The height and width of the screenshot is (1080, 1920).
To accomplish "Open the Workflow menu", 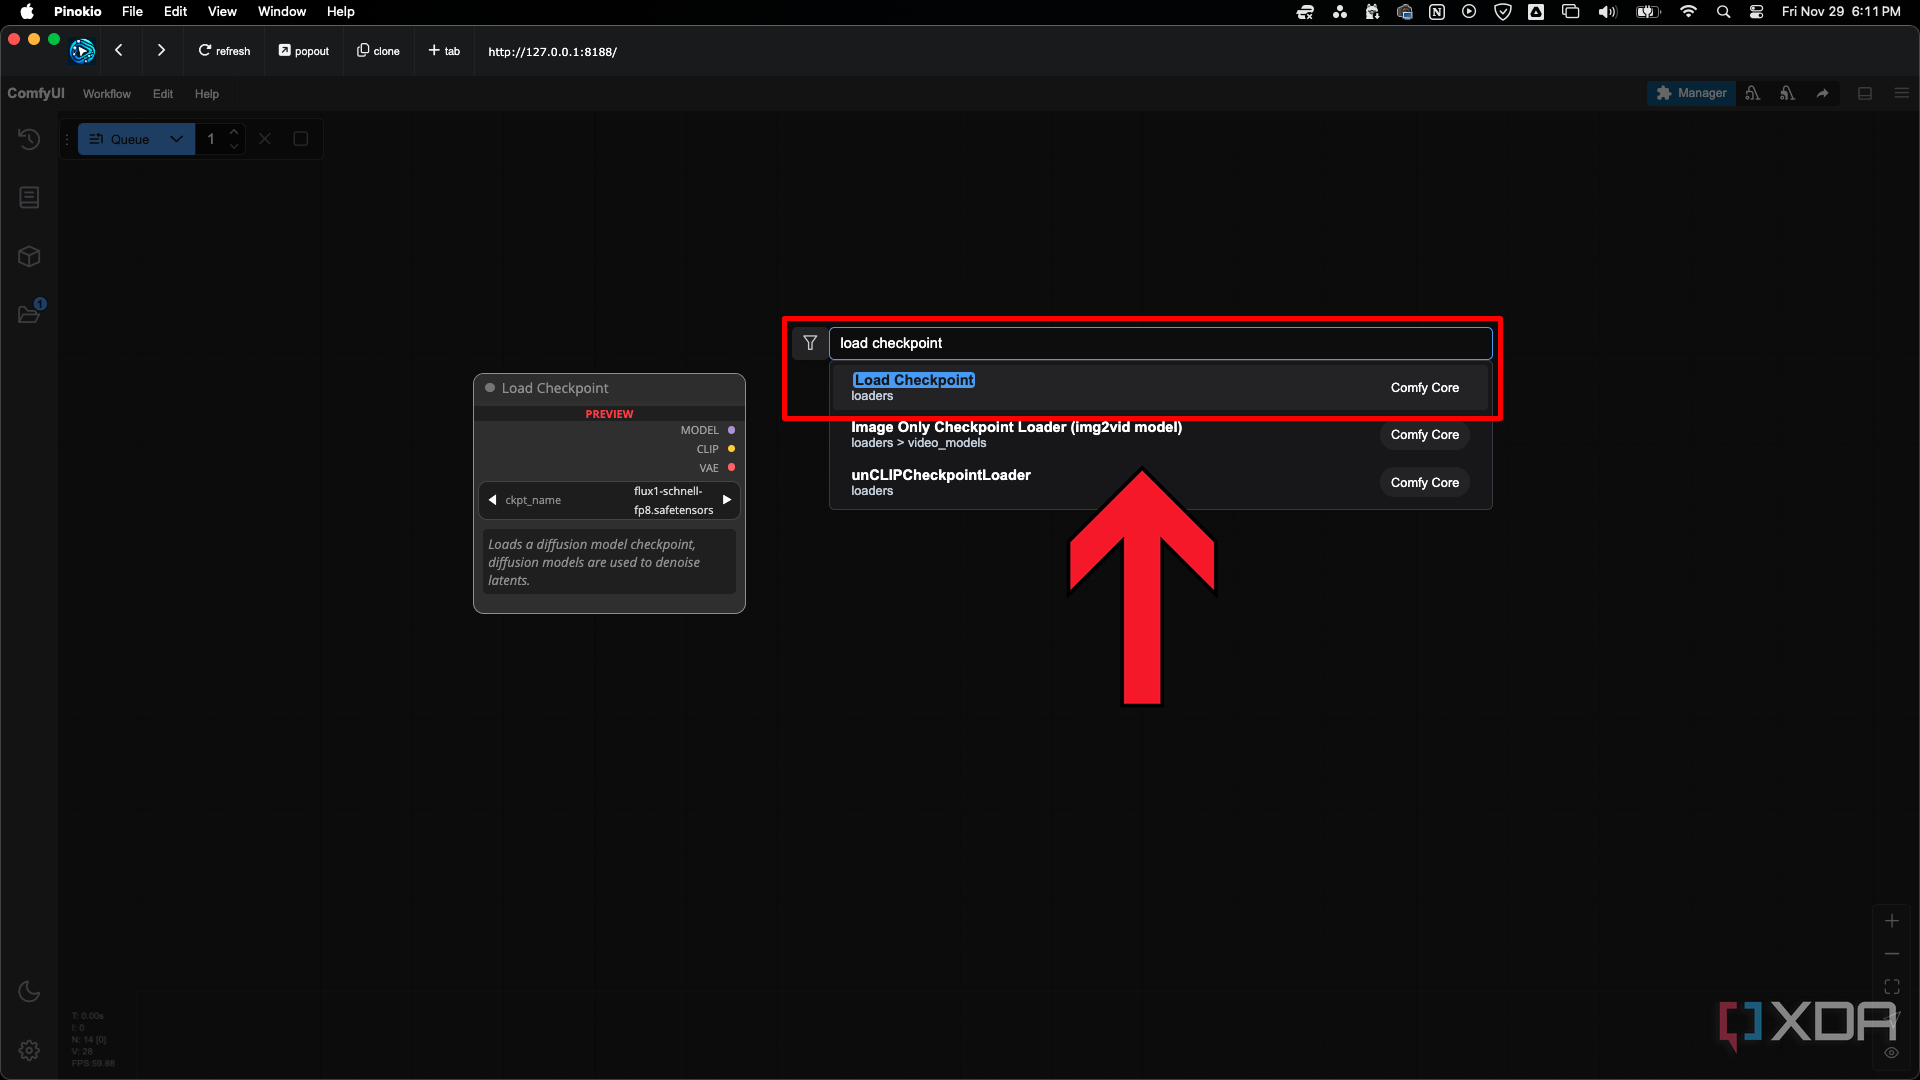I will point(107,94).
